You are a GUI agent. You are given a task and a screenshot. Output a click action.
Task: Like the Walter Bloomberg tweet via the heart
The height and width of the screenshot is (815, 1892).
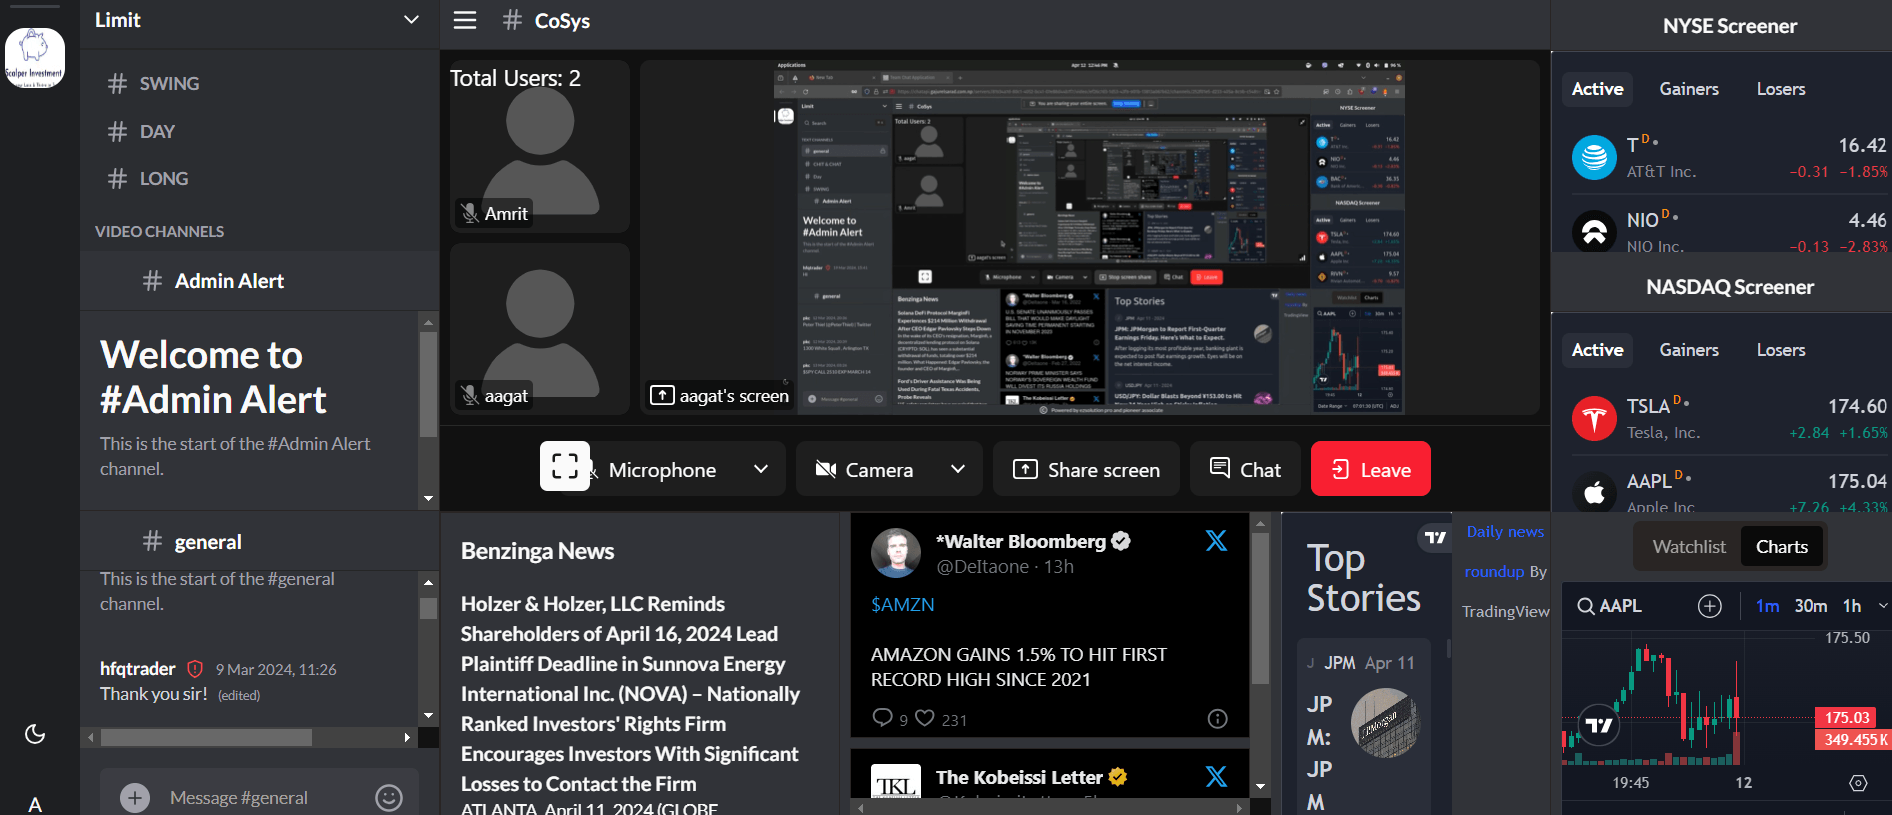pos(925,718)
